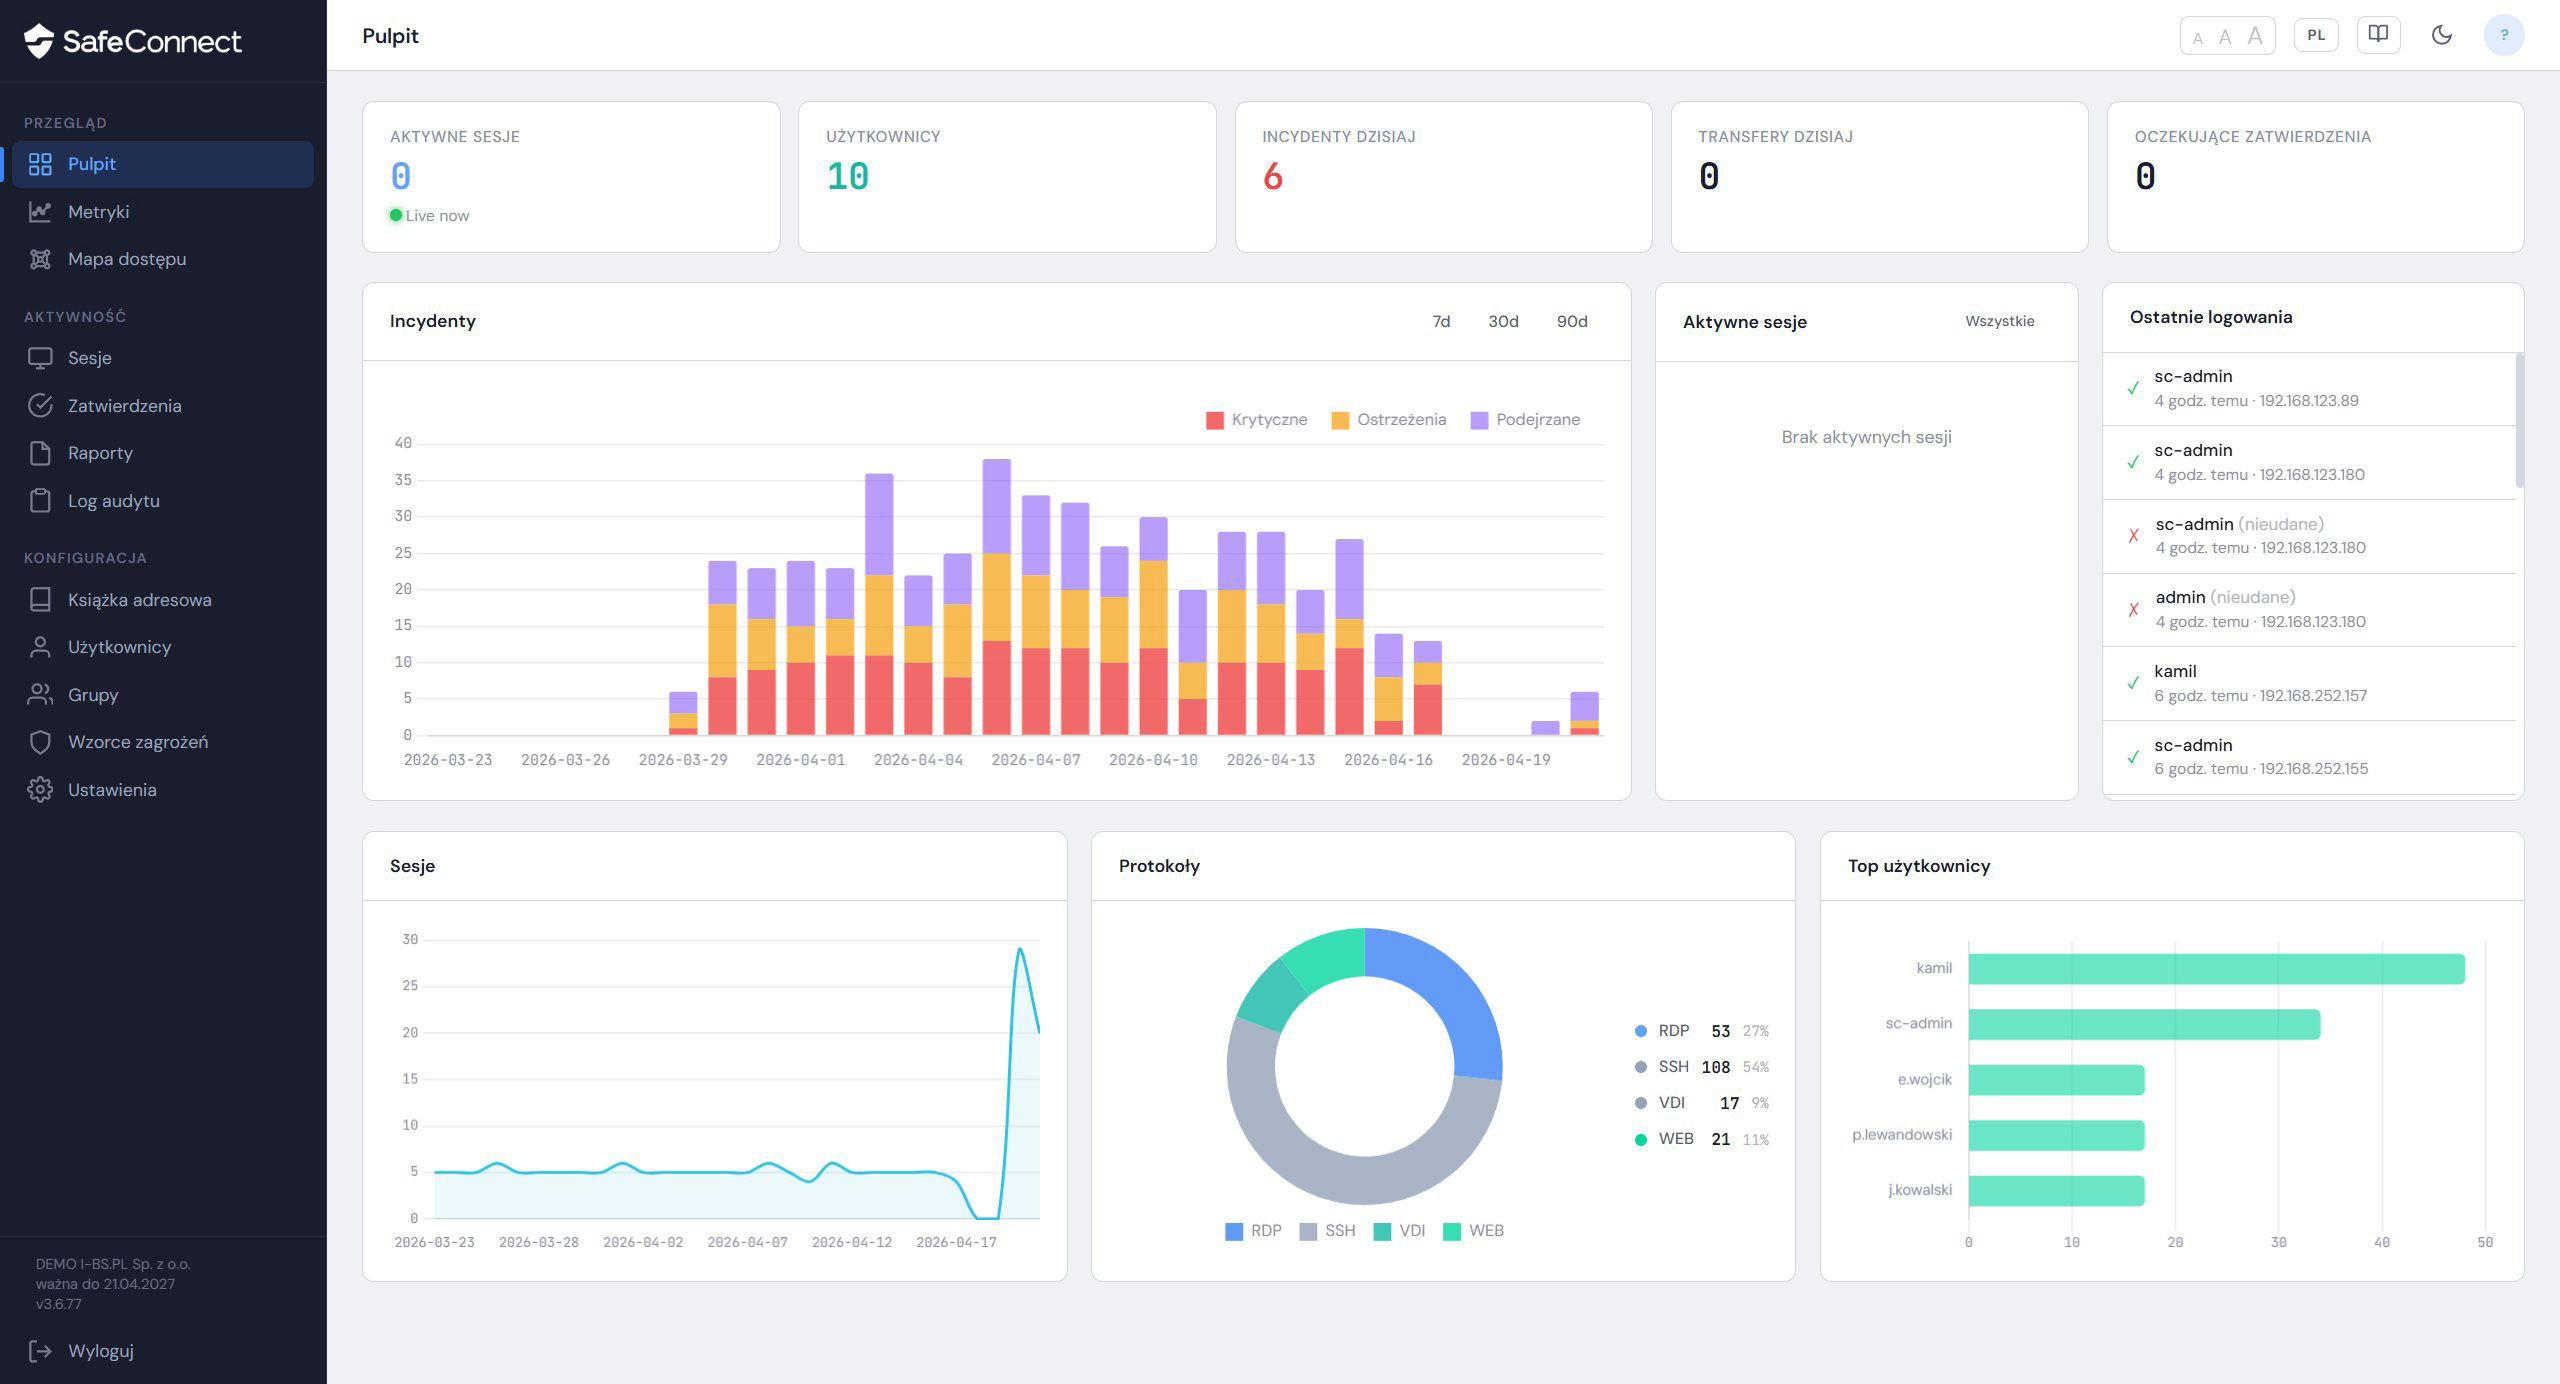Click the VDI row showing 17

click(x=1702, y=1103)
